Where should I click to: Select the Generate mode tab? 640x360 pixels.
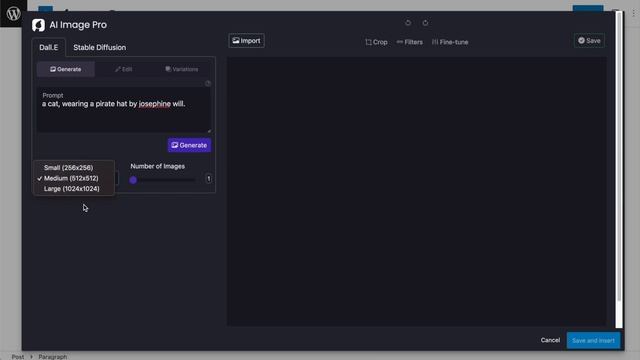[66, 69]
